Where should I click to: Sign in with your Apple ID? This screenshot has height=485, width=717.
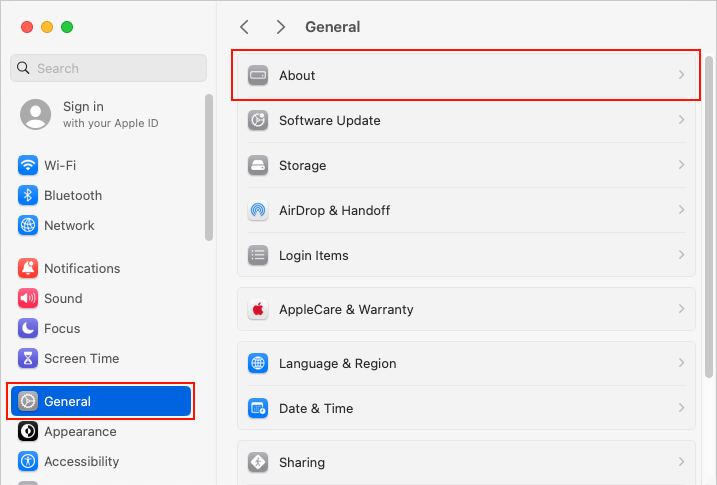[96, 114]
